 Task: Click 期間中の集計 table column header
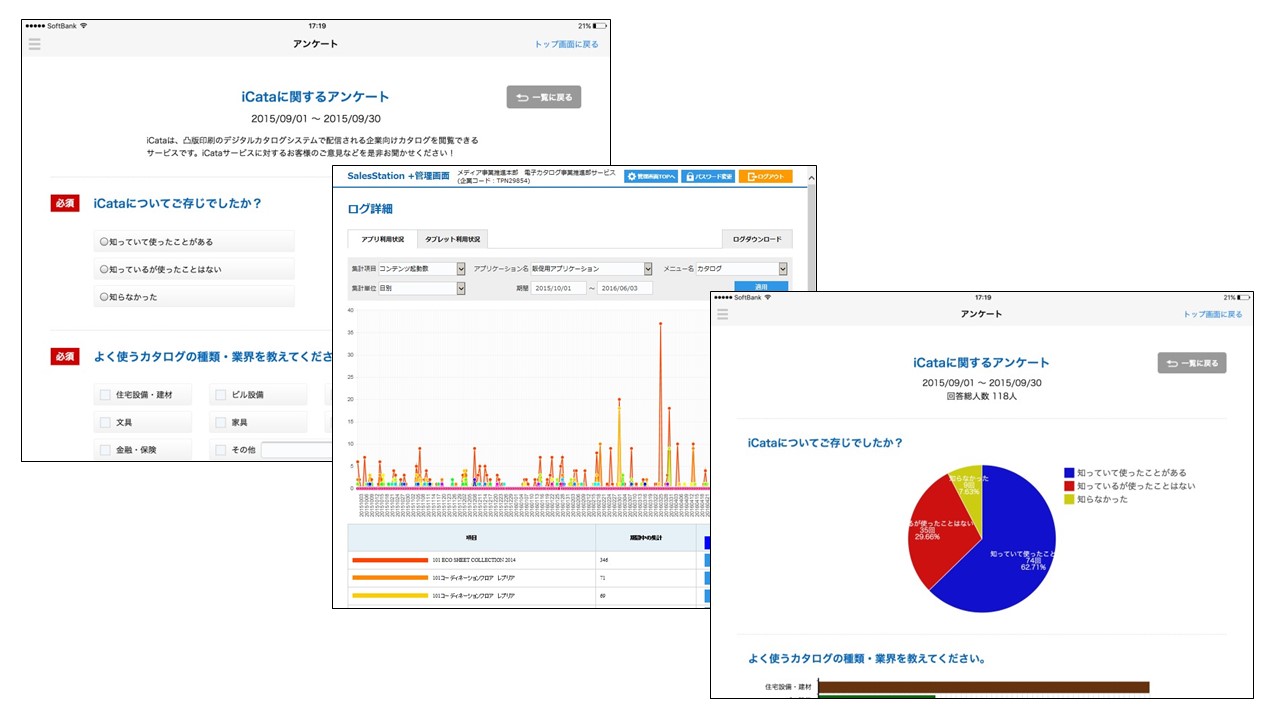pyautogui.click(x=645, y=537)
